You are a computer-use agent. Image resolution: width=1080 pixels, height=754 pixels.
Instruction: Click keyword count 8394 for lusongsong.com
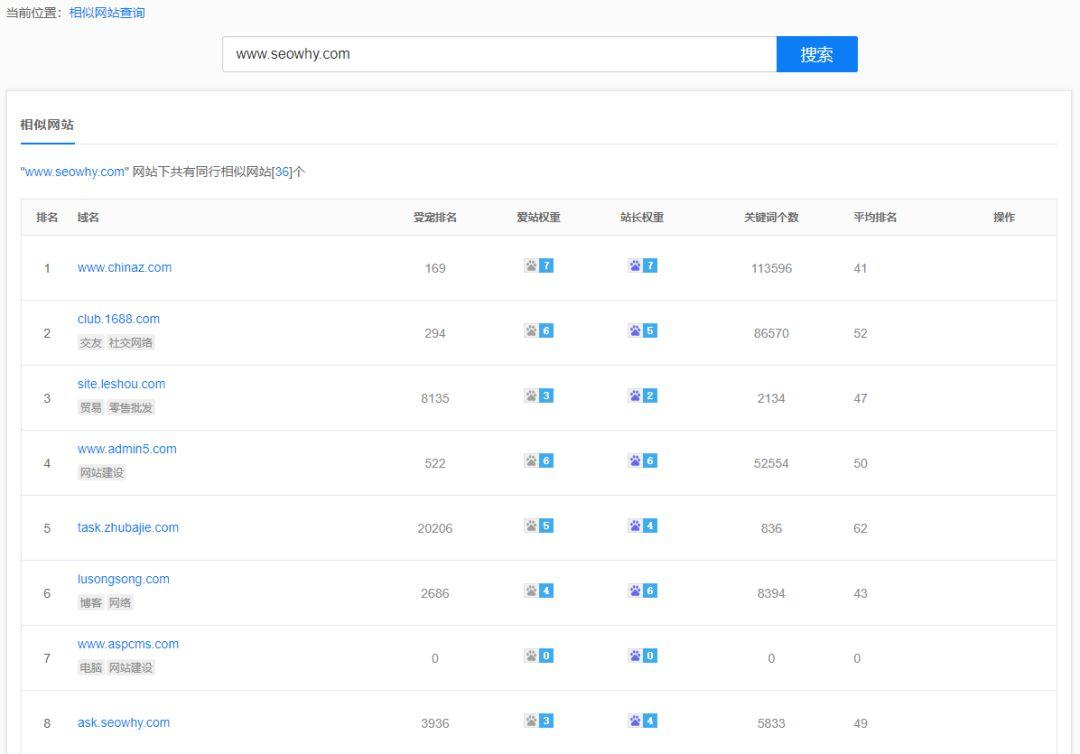tap(771, 594)
